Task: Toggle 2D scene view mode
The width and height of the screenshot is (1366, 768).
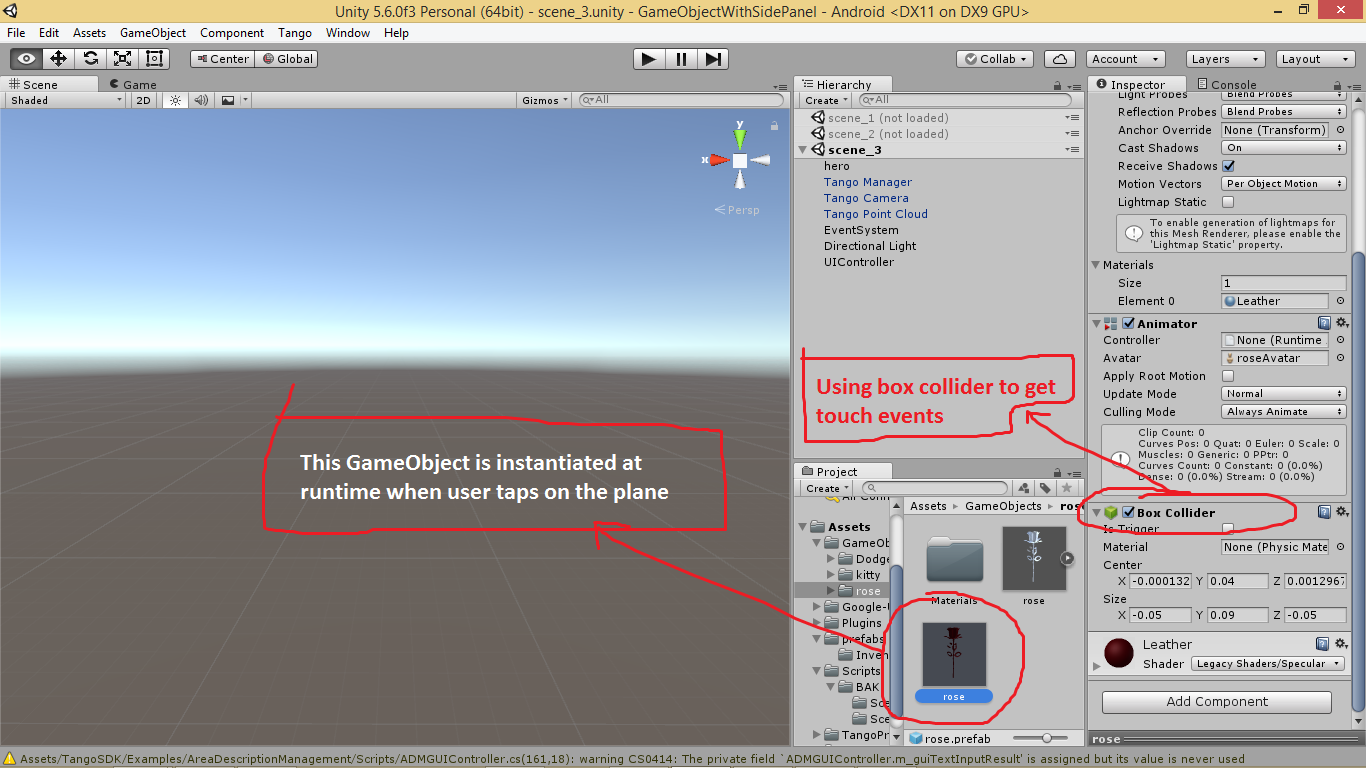Action: (x=143, y=100)
